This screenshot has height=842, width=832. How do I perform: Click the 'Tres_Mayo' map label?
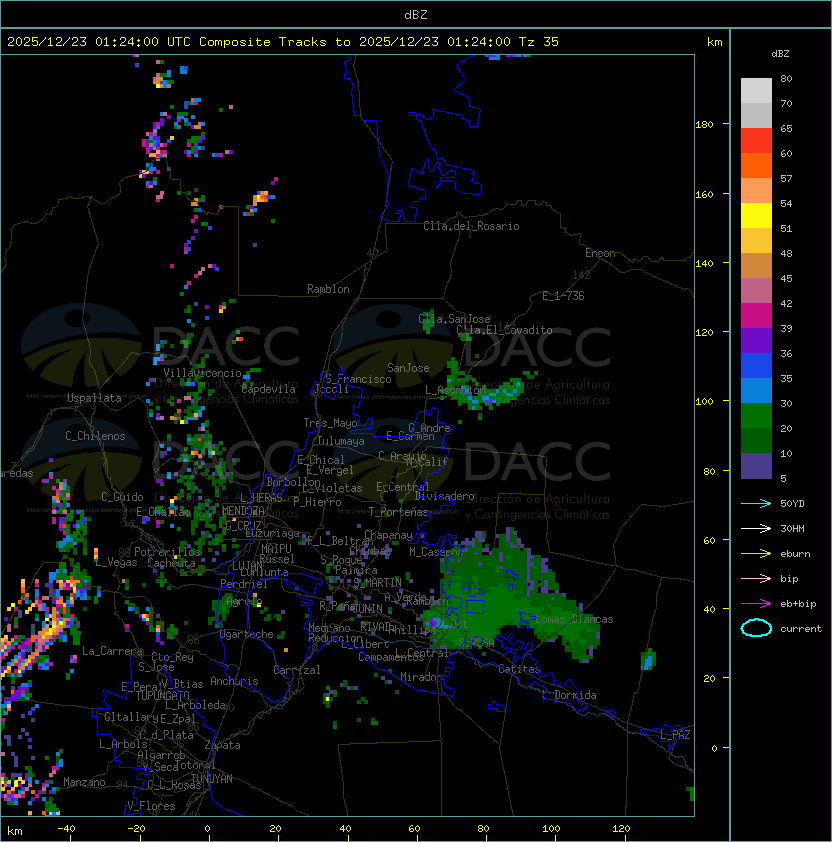point(330,423)
